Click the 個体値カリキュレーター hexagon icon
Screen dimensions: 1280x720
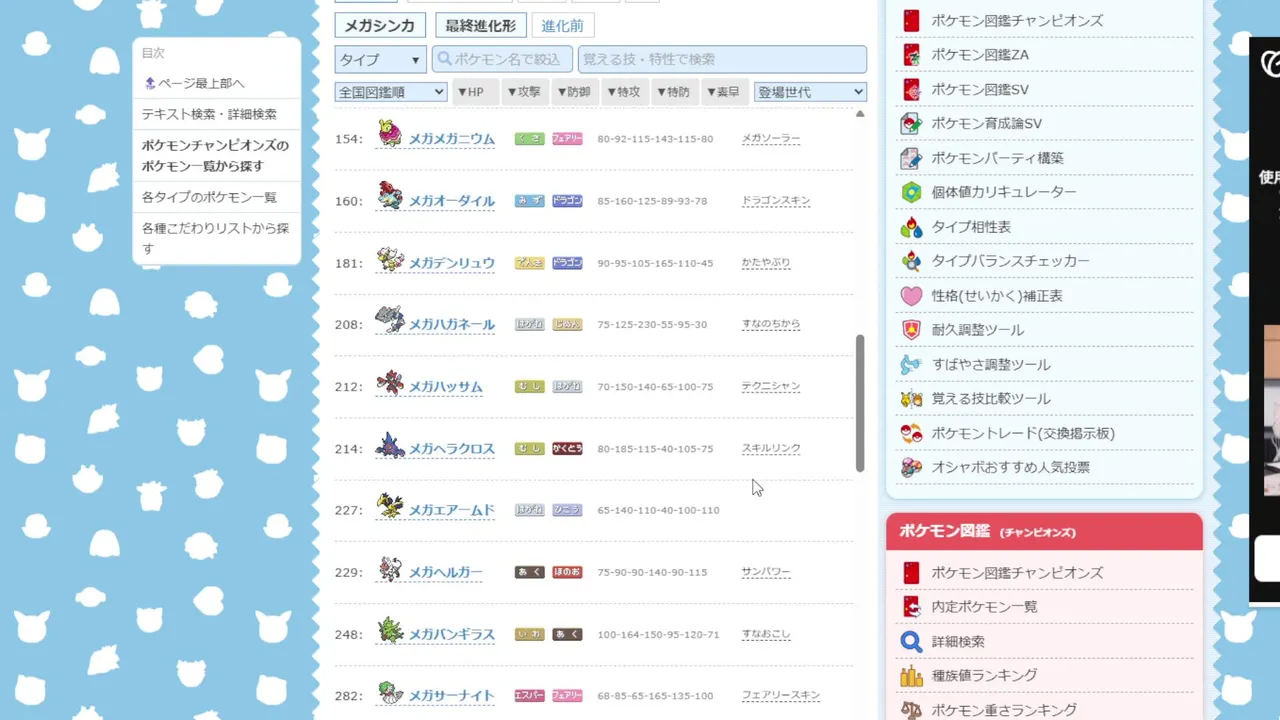(911, 192)
